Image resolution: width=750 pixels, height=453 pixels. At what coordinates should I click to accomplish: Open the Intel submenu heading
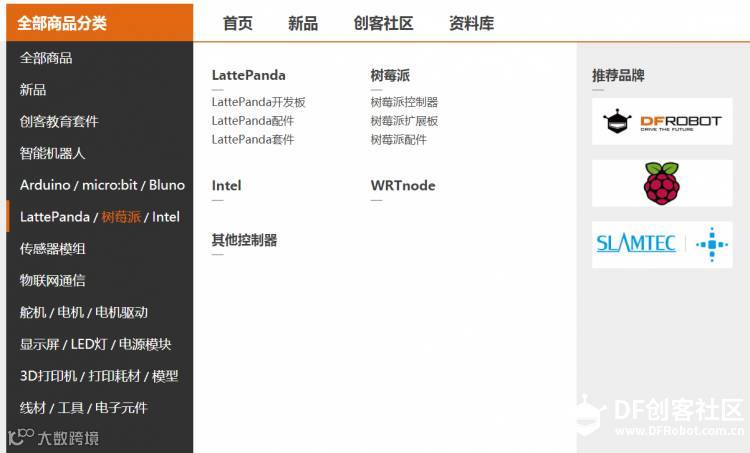226,186
